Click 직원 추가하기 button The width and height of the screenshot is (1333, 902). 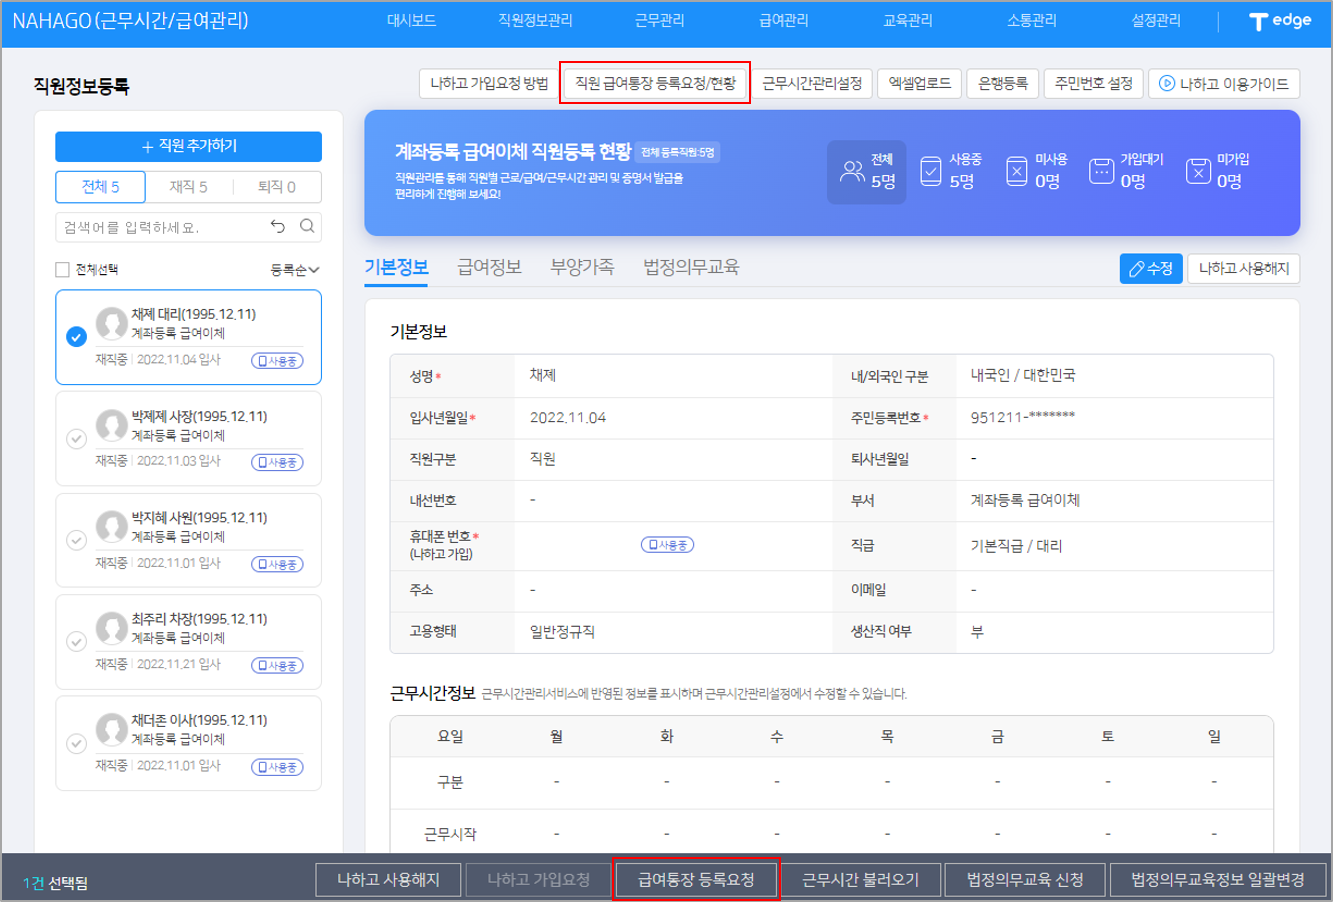tap(188, 146)
